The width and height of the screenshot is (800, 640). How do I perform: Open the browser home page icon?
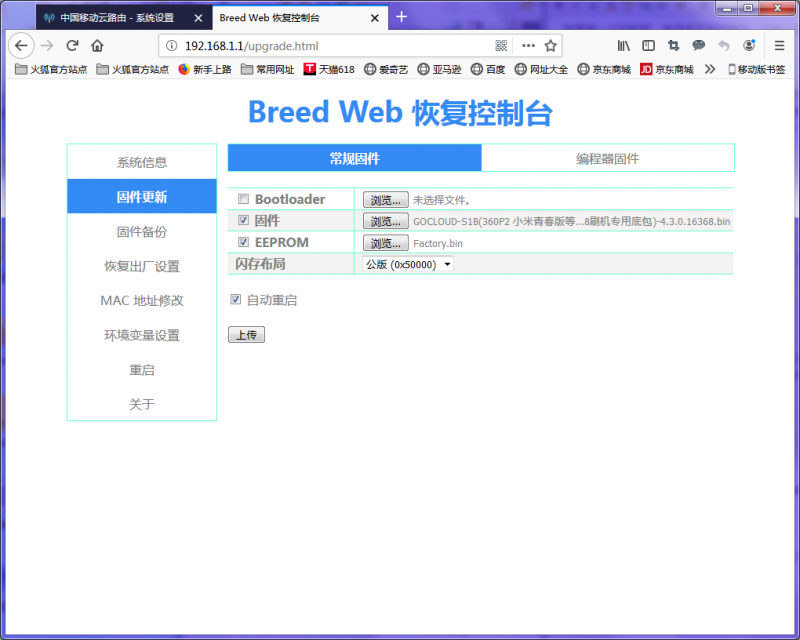pyautogui.click(x=97, y=46)
